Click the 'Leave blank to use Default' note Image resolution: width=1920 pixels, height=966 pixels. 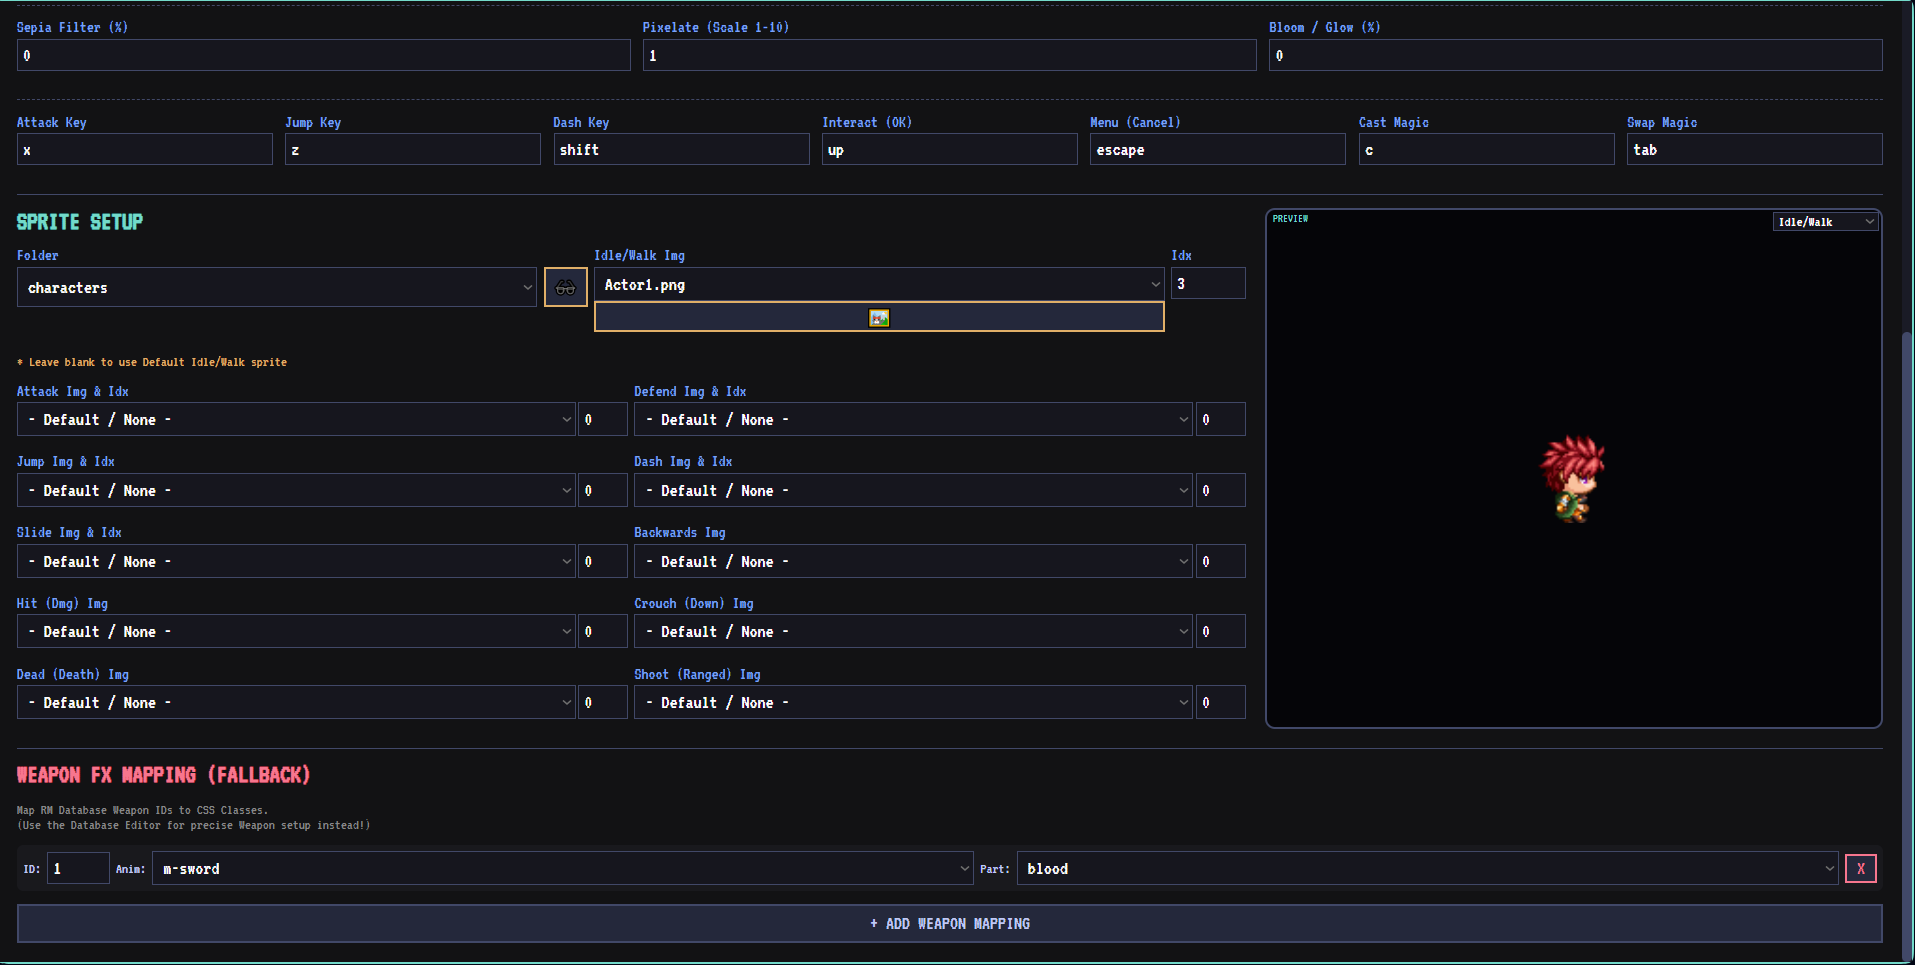pyautogui.click(x=152, y=362)
